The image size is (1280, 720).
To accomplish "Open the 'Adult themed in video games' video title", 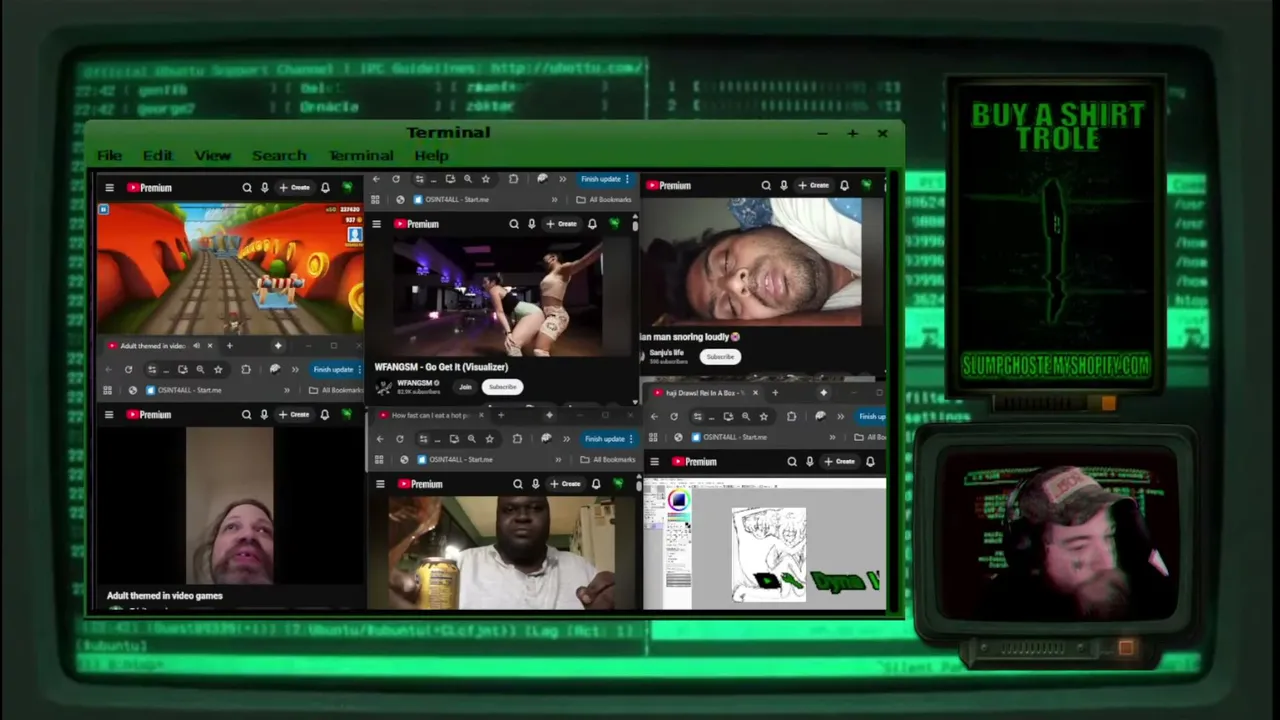I will pyautogui.click(x=165, y=596).
